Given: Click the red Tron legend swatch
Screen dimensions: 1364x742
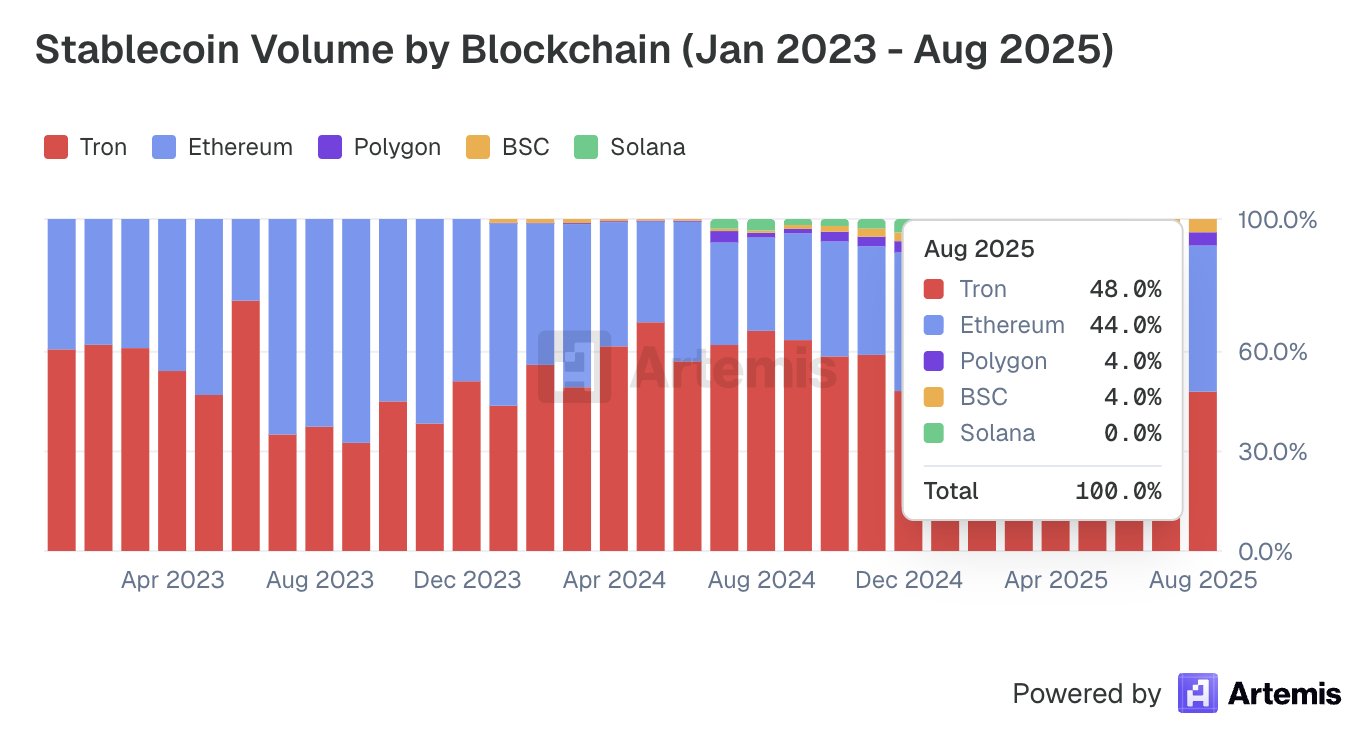Looking at the screenshot, I should [x=56, y=147].
